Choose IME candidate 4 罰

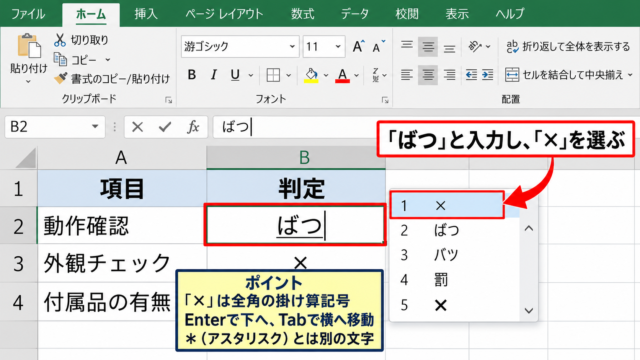455,280
